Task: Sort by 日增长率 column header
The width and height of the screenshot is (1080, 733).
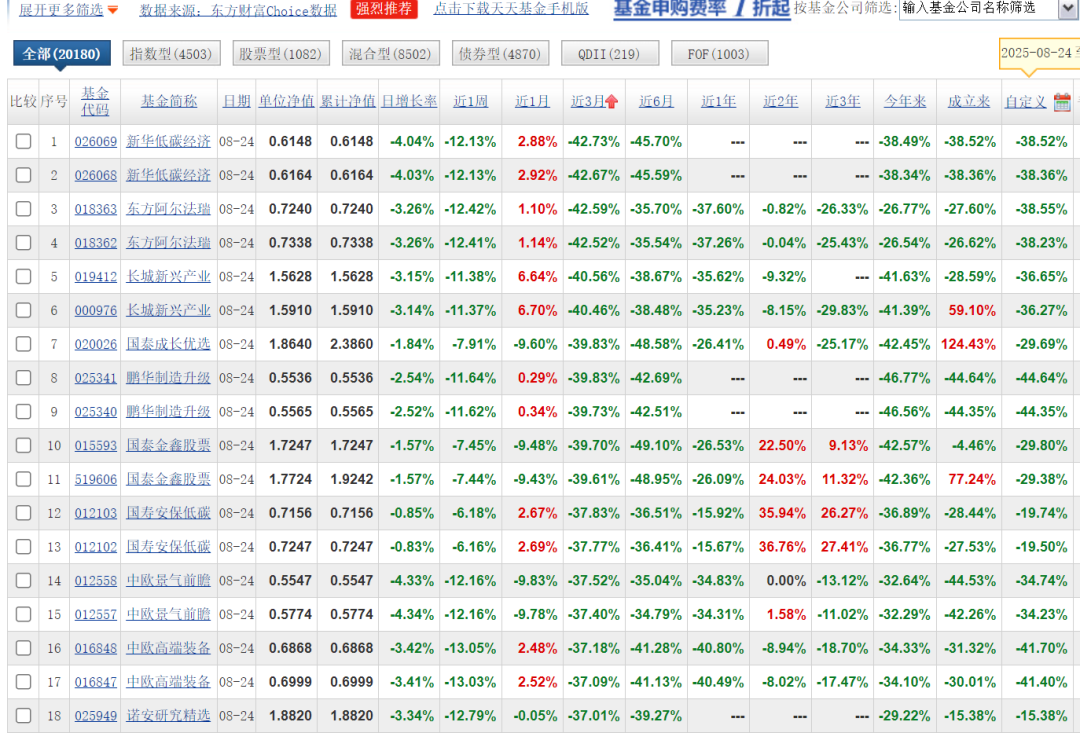Action: click(409, 101)
